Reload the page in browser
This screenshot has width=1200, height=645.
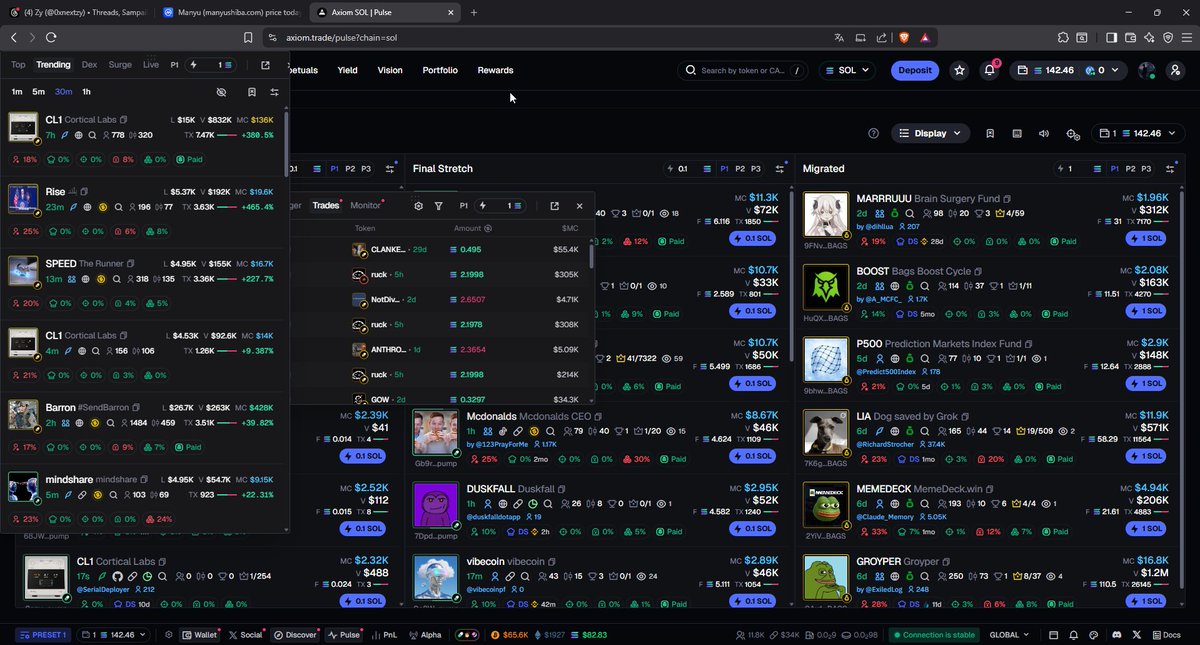pyautogui.click(x=51, y=37)
